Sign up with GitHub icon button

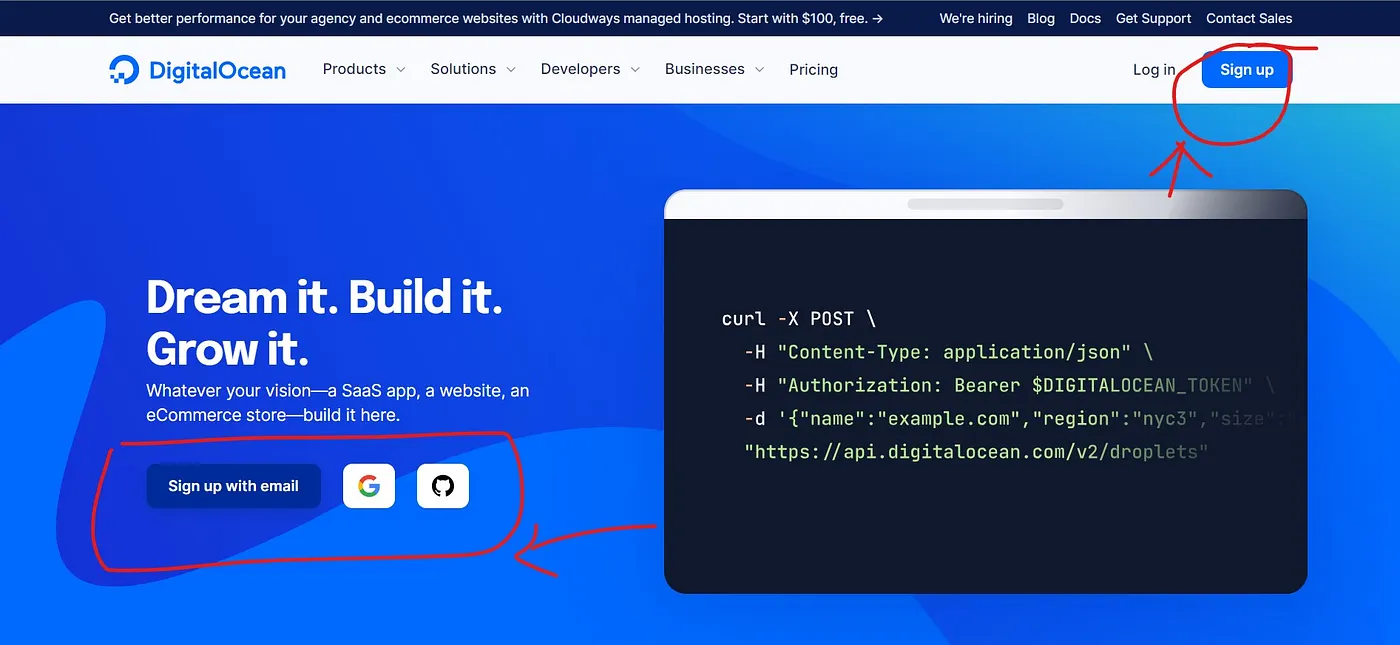click(443, 486)
